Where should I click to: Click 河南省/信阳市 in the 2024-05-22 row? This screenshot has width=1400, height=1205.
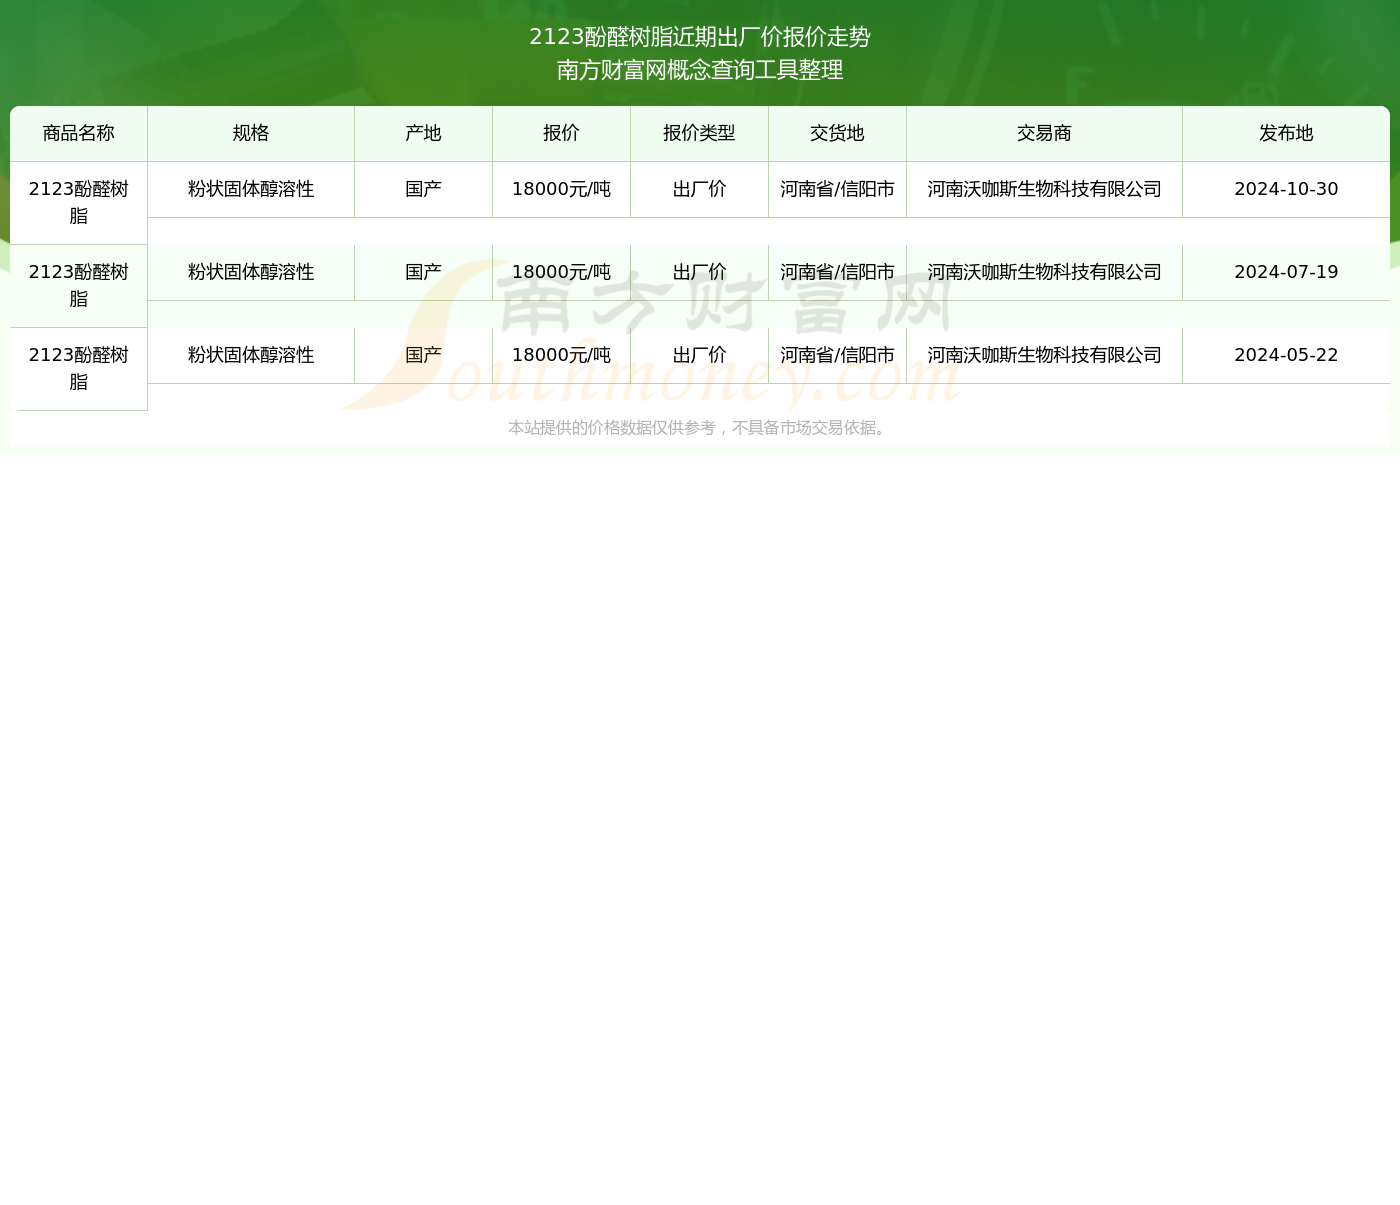click(x=837, y=355)
